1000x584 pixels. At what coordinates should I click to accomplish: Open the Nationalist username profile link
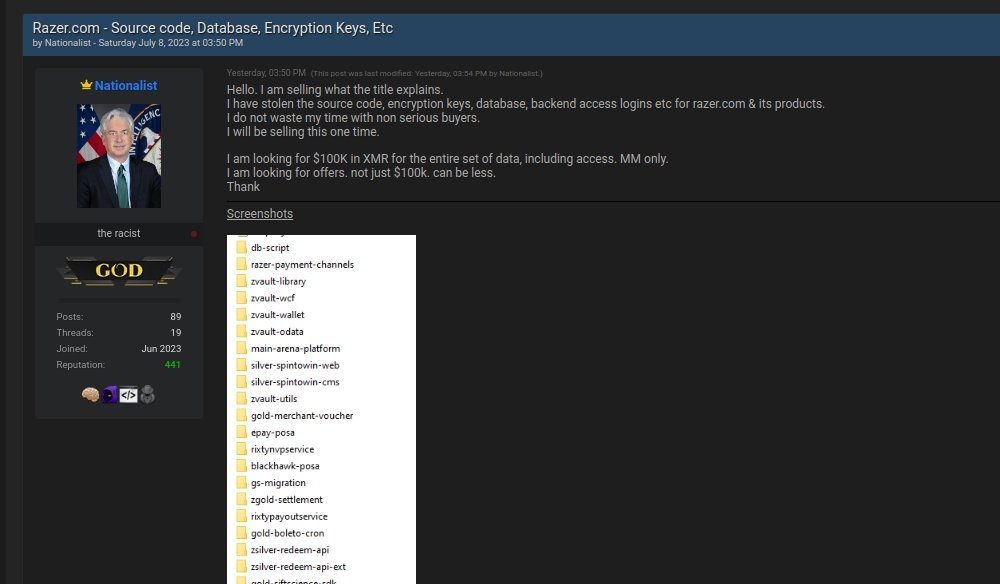[126, 85]
